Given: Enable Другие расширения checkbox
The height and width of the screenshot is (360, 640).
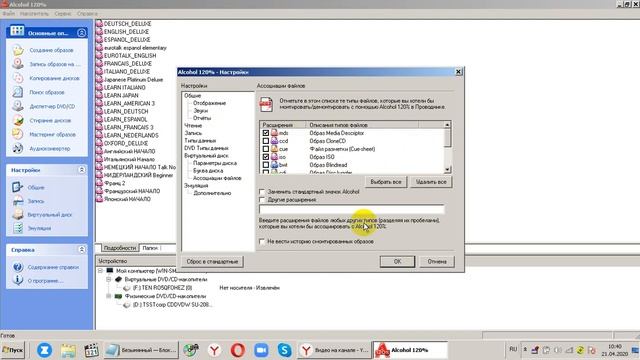Looking at the screenshot, I should 262,200.
